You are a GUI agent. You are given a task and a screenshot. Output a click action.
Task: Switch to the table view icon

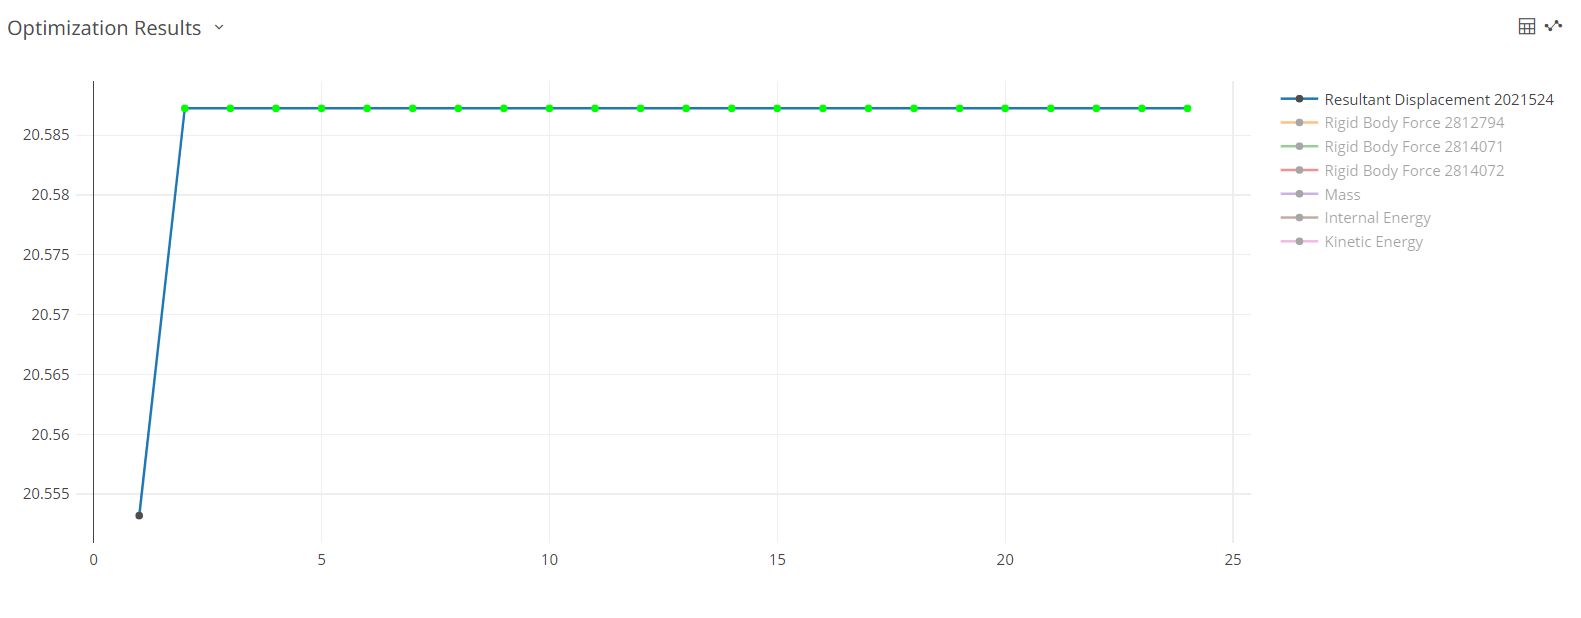[x=1526, y=26]
